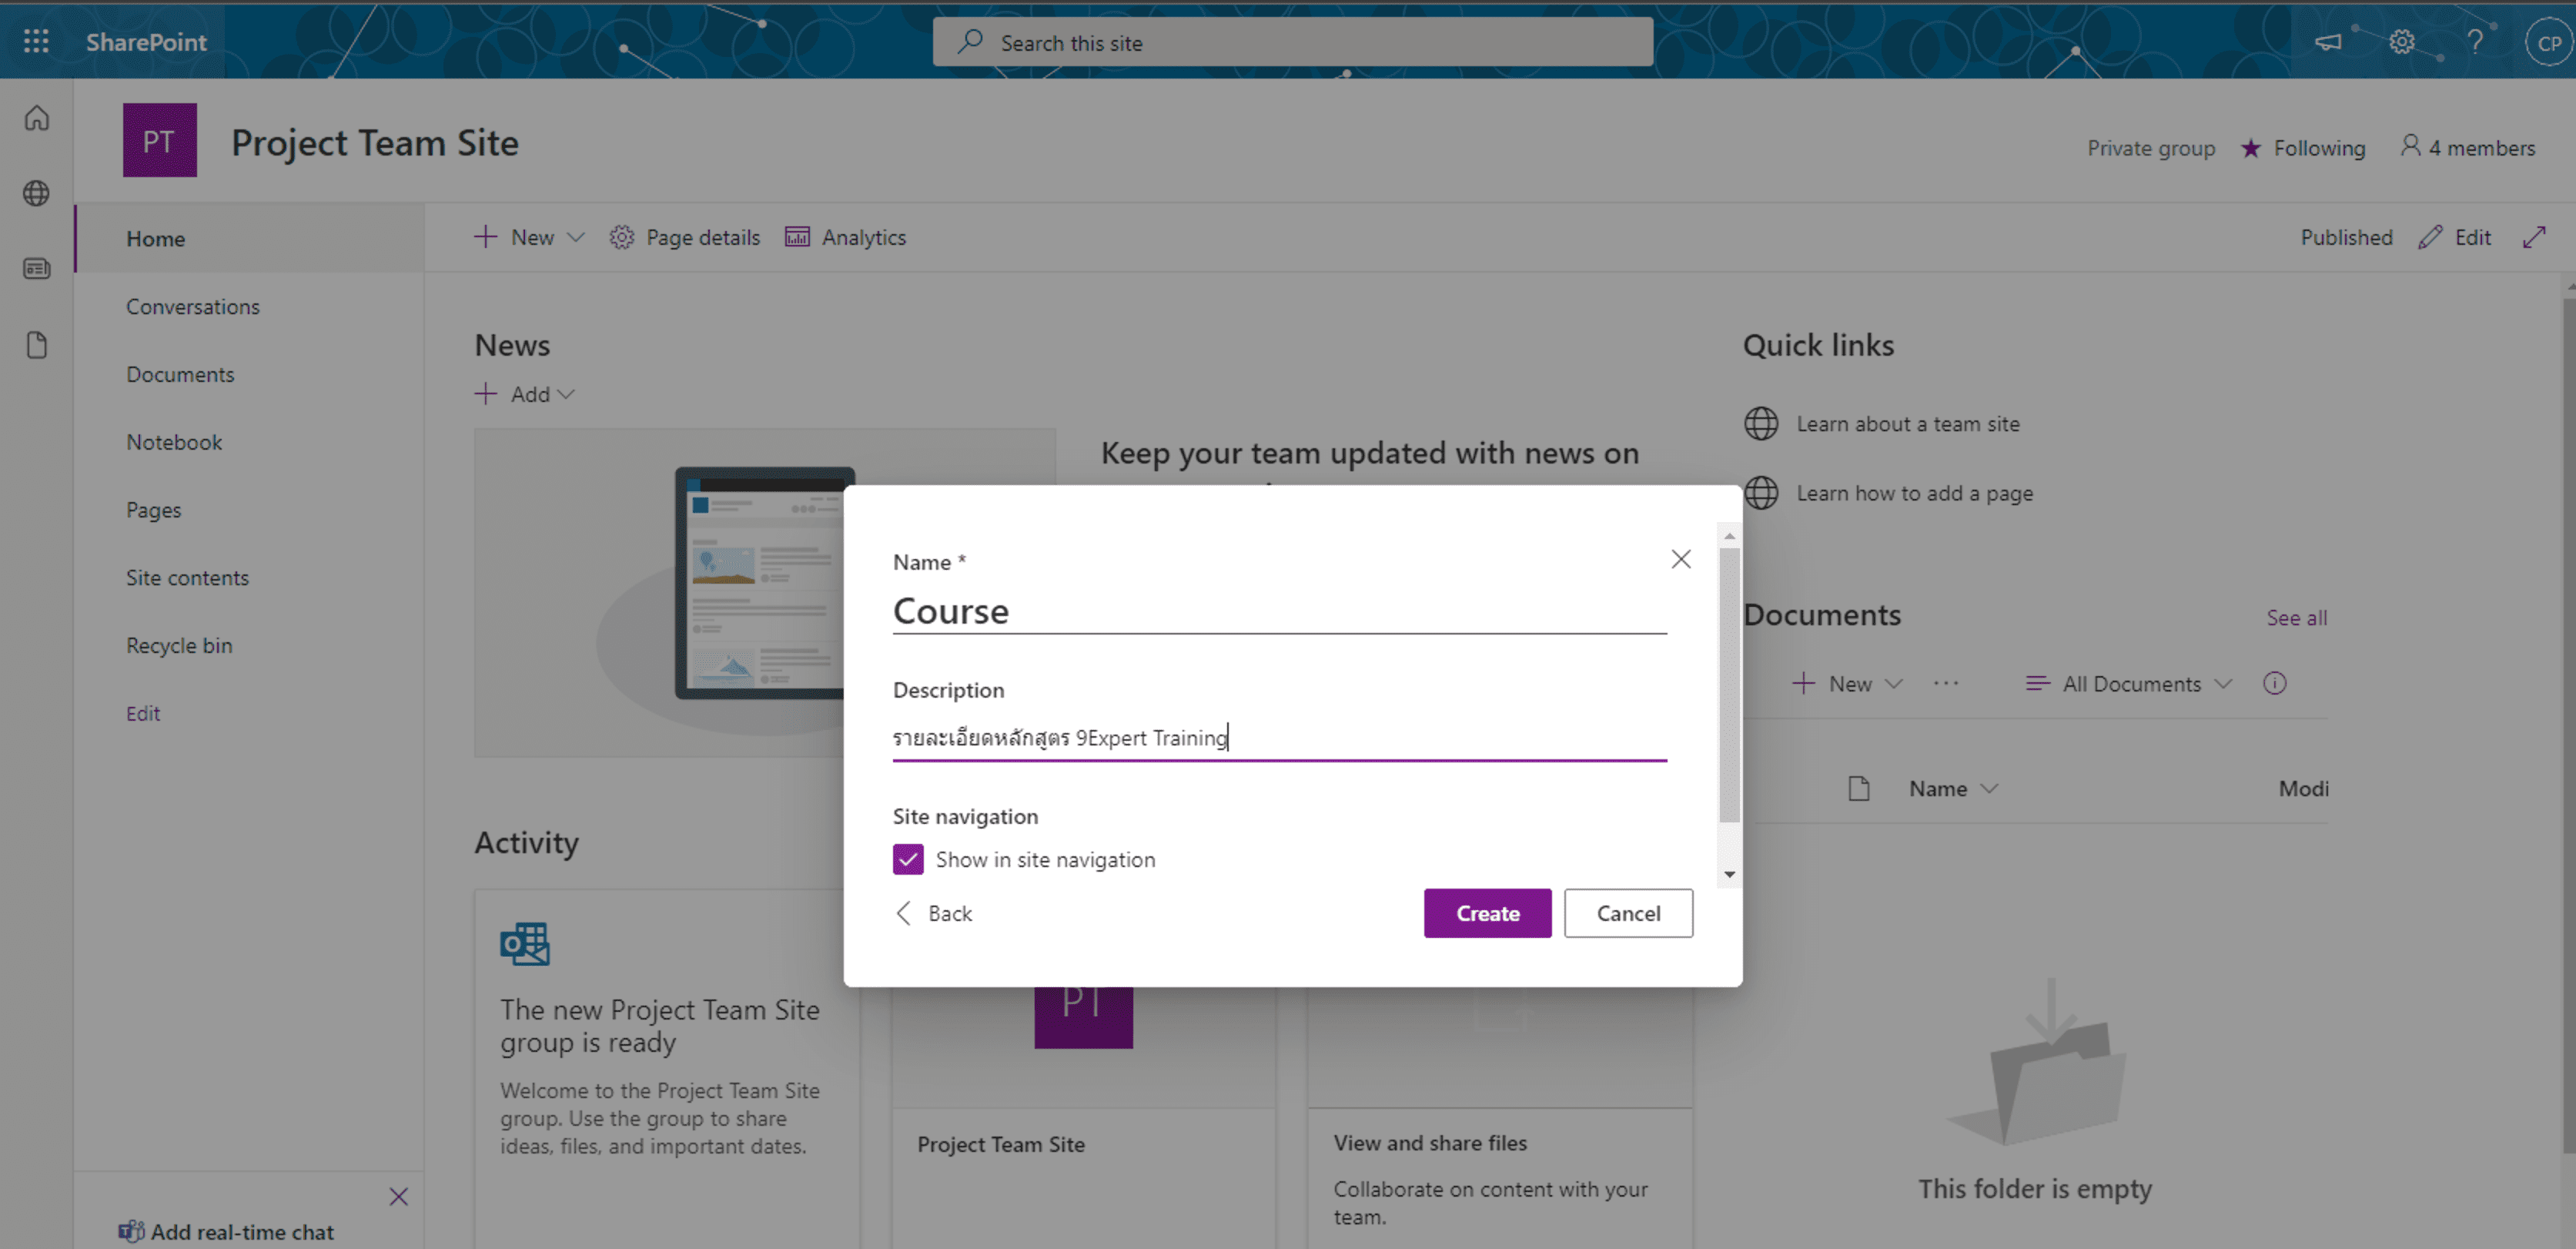
Task: Select Documents from site navigation
Action: pos(179,373)
